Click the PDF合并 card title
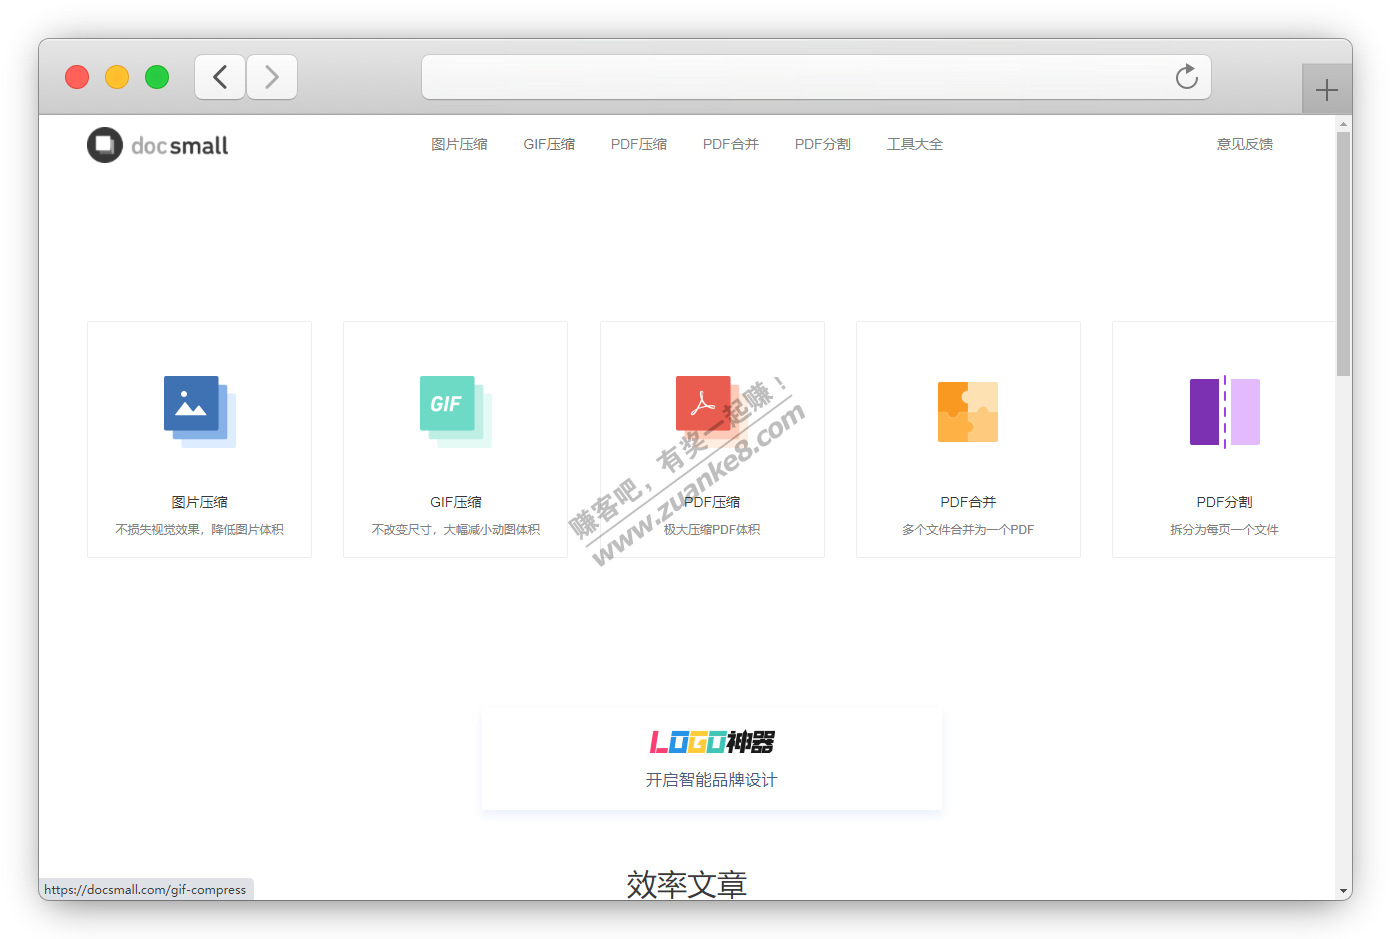Viewport: 1391px width, 939px height. pos(968,502)
